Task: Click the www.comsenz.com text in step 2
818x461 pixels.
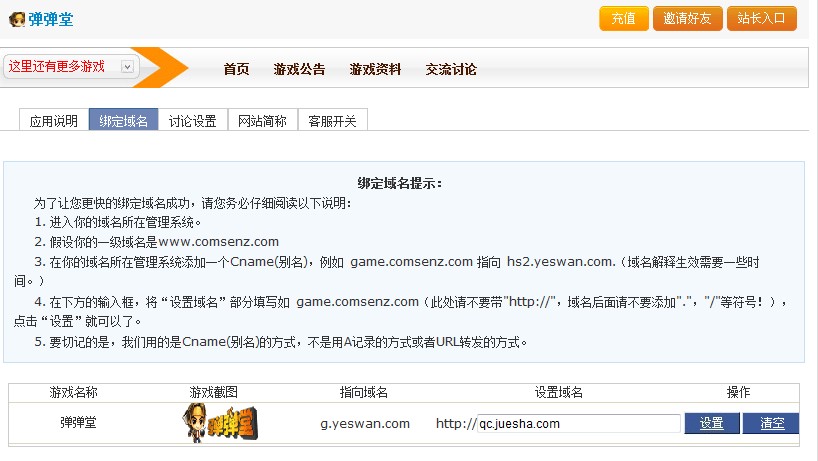Action: pos(219,242)
